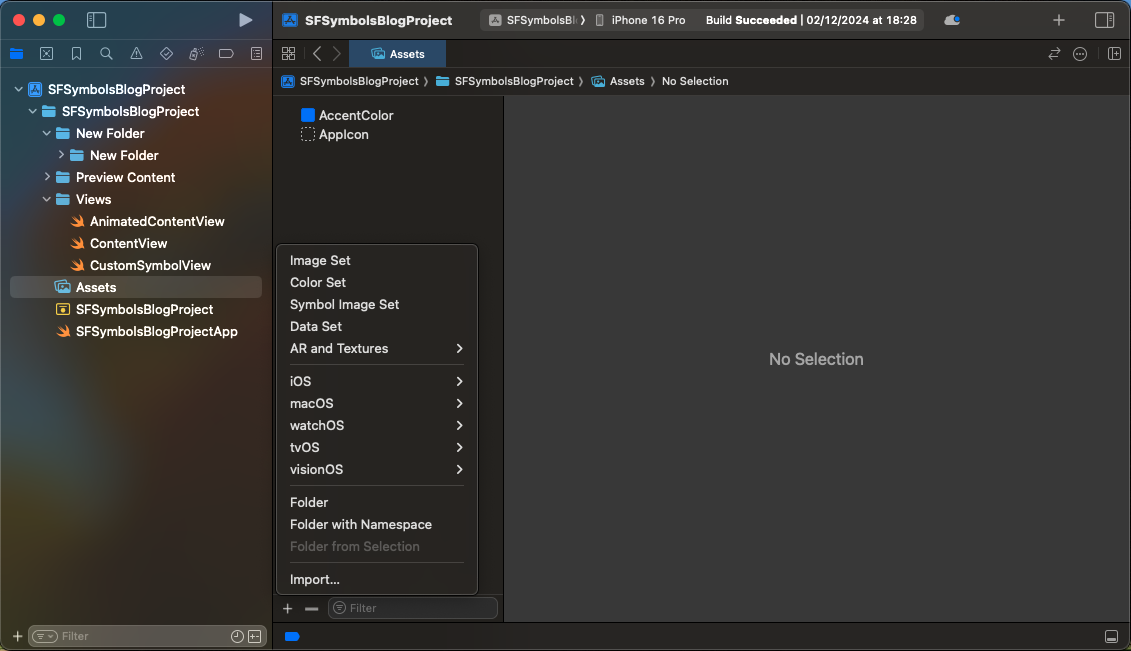Toggle the debug area button
The width and height of the screenshot is (1131, 651).
coord(1112,637)
